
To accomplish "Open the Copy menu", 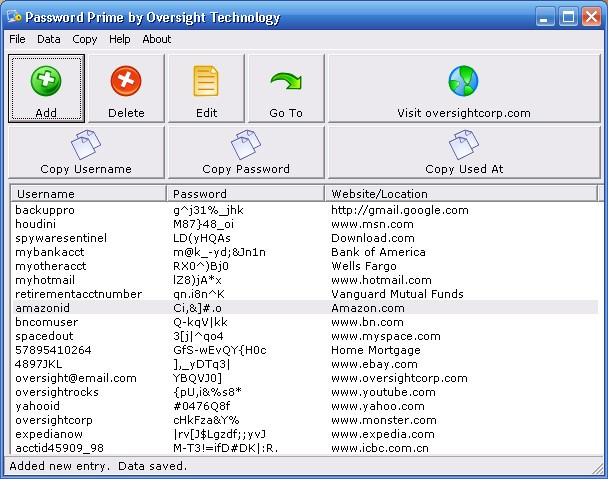I will click(x=85, y=39).
